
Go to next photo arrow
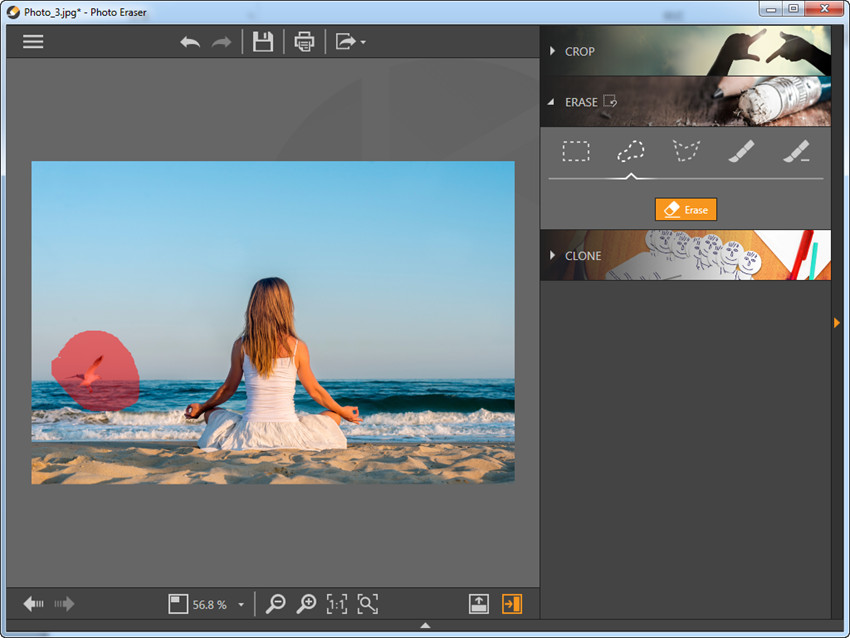pyautogui.click(x=64, y=603)
